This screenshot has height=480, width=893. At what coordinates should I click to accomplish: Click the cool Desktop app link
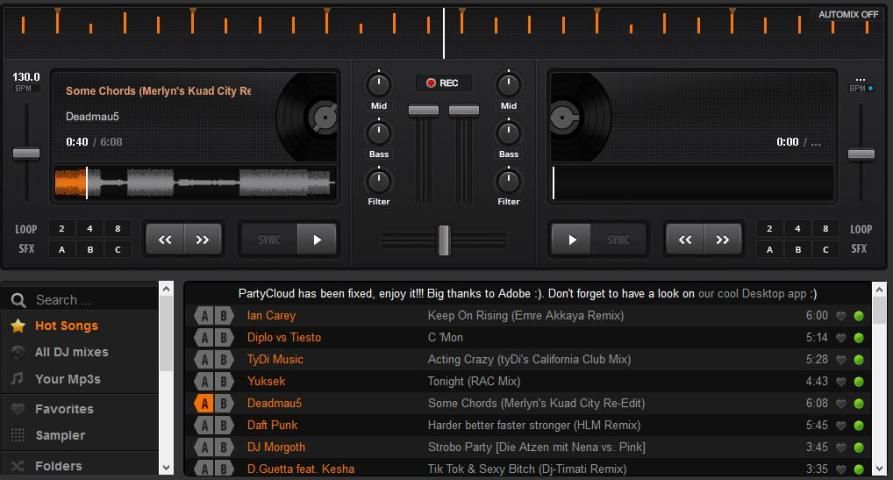[756, 294]
